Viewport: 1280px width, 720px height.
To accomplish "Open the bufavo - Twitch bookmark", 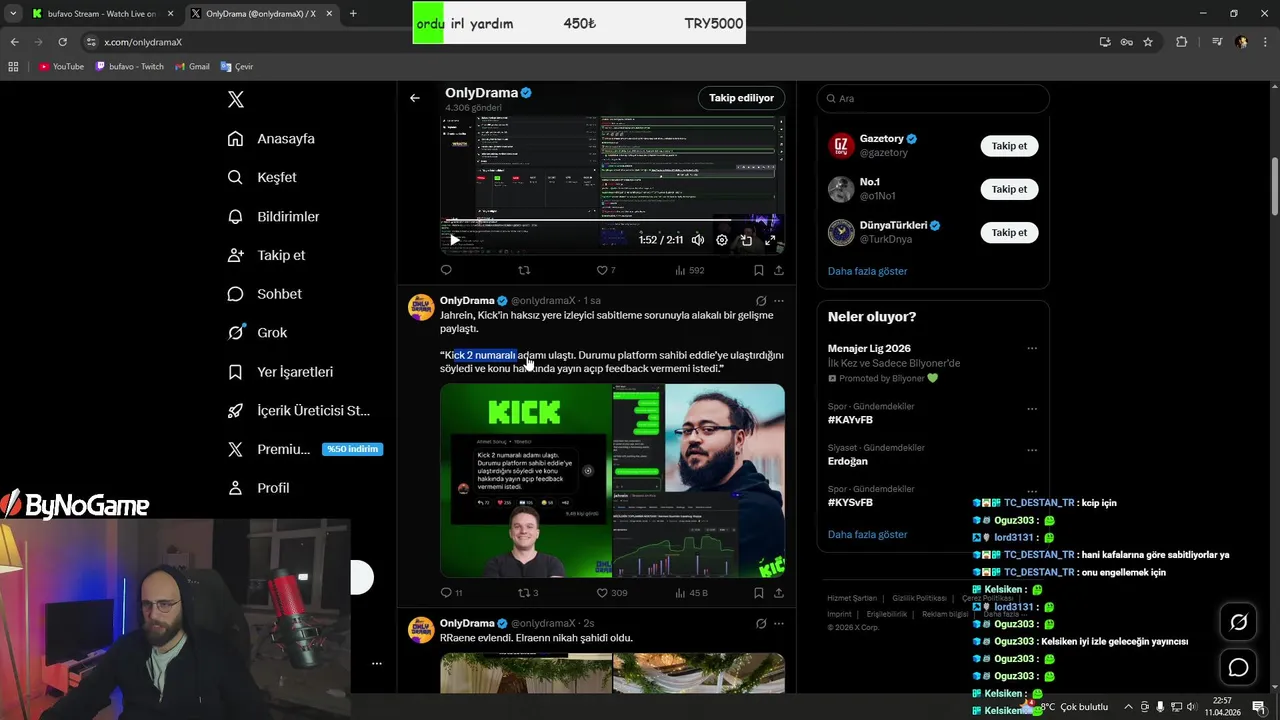I will (129, 67).
